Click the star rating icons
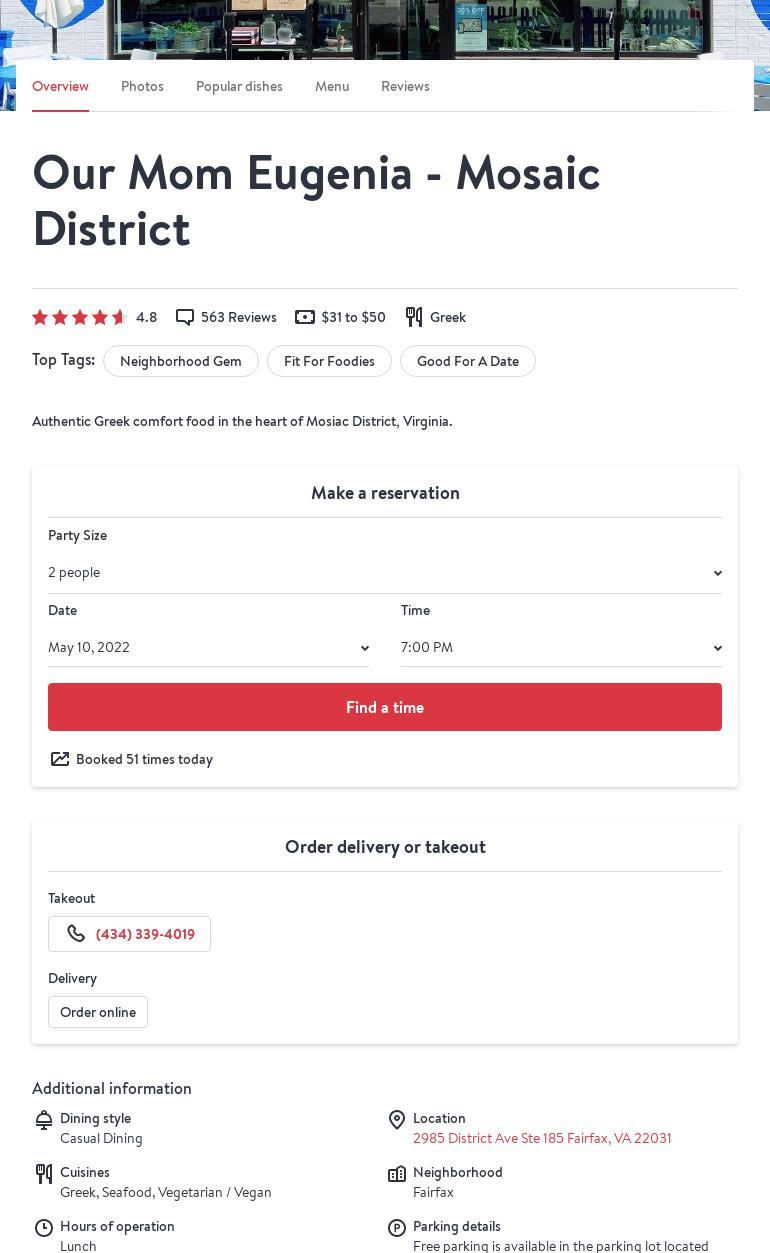The height and width of the screenshot is (1253, 770). [80, 317]
